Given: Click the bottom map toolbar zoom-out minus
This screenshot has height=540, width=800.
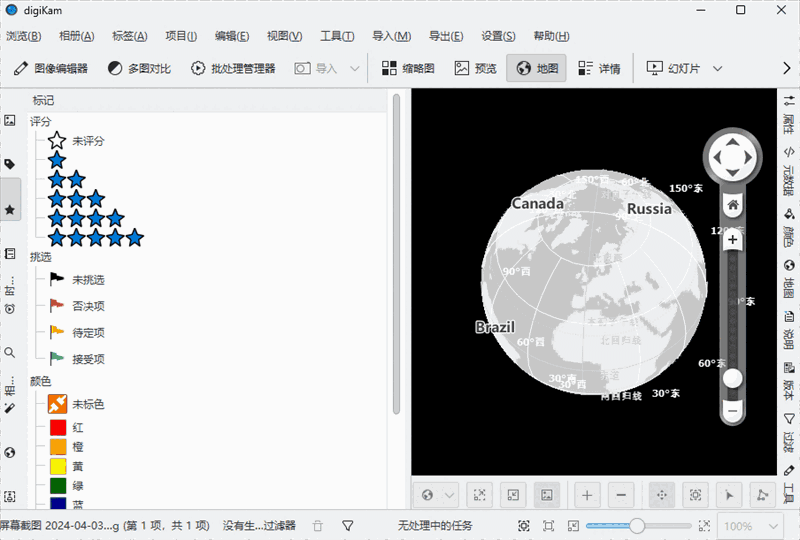Looking at the screenshot, I should click(621, 494).
